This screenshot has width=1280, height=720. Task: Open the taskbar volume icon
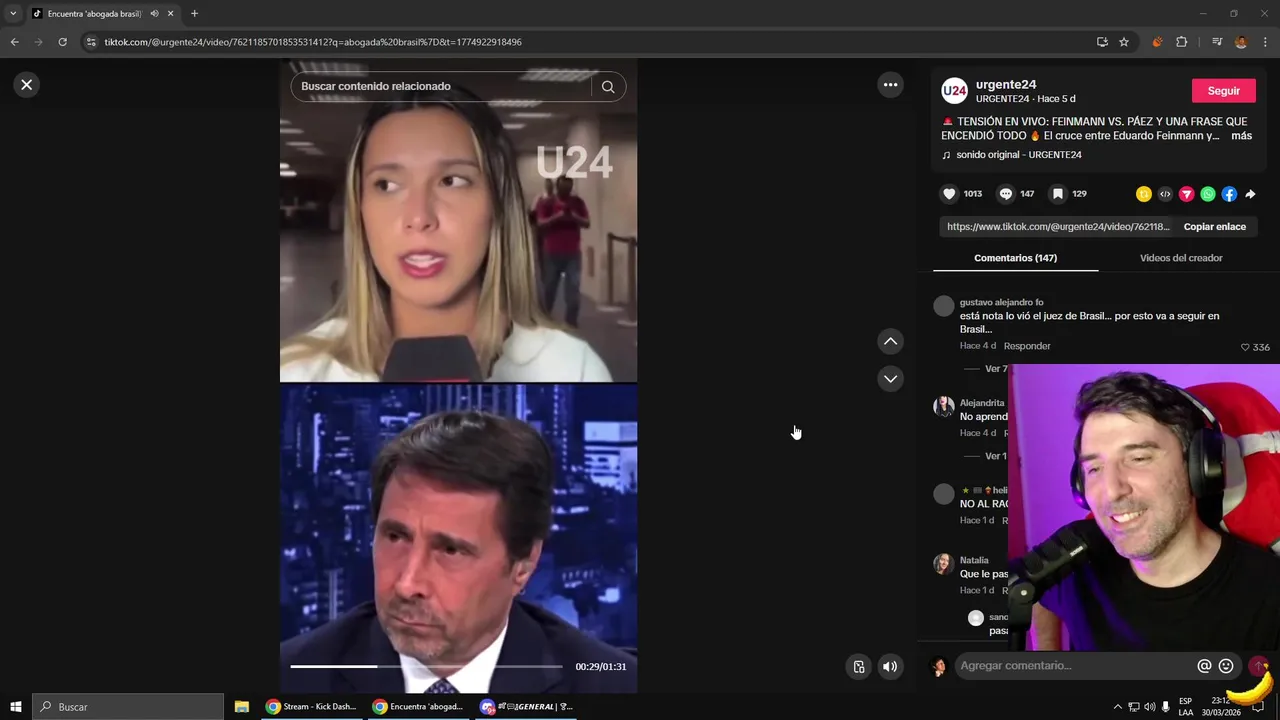click(1150, 707)
